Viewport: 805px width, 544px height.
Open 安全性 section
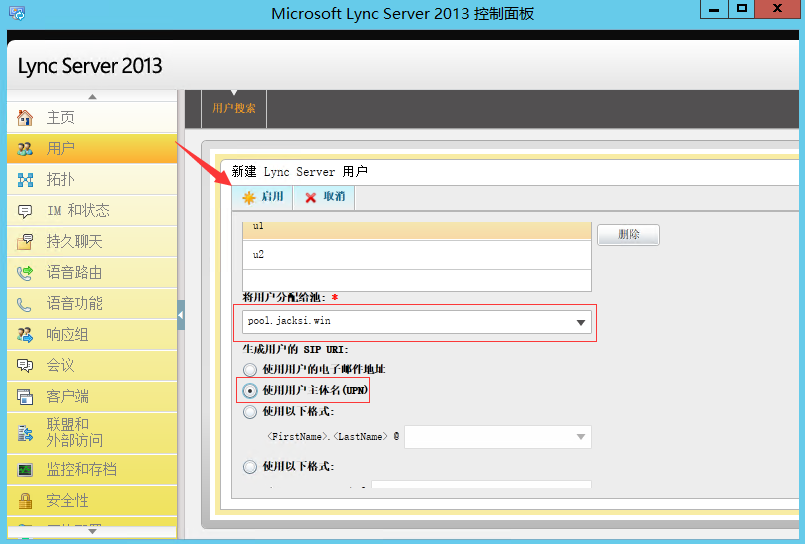tap(92, 500)
